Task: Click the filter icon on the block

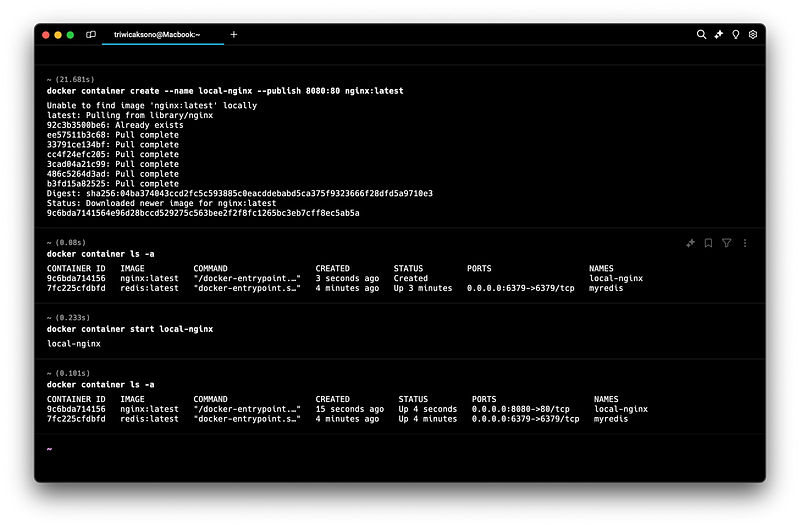Action: 727,243
